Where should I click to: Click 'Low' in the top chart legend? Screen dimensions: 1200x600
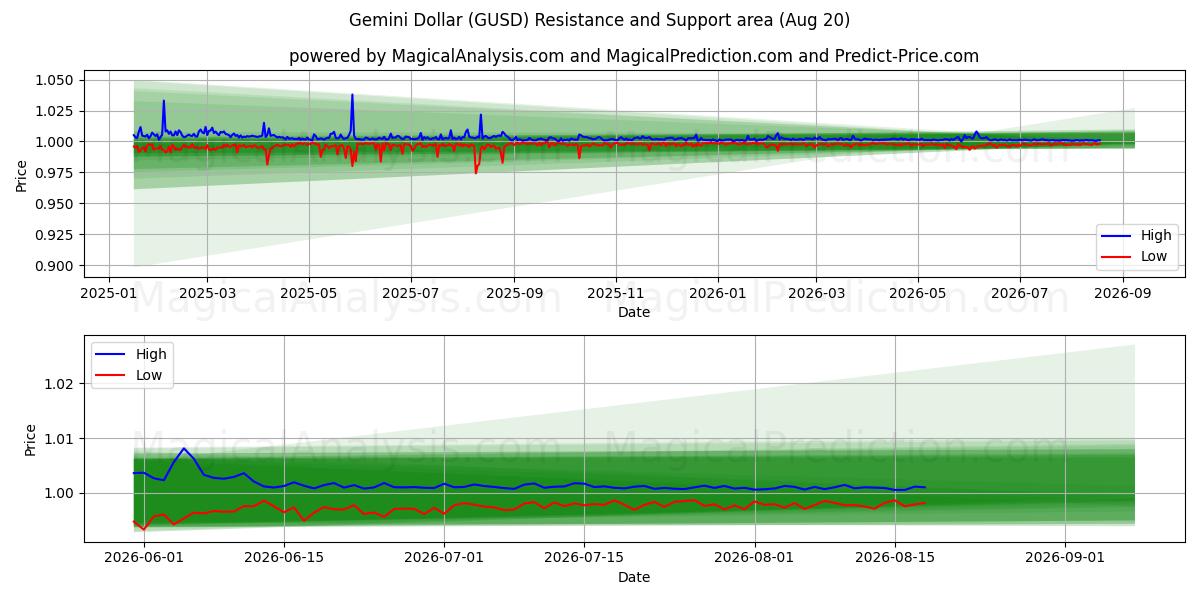pos(1154,256)
